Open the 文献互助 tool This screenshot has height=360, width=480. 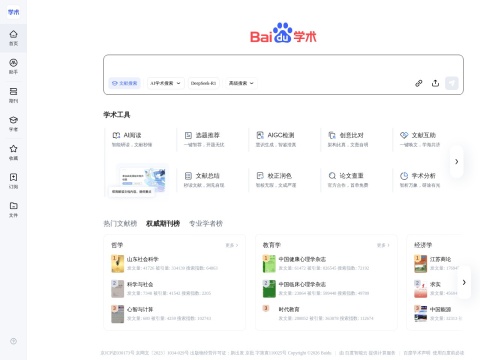[420, 139]
